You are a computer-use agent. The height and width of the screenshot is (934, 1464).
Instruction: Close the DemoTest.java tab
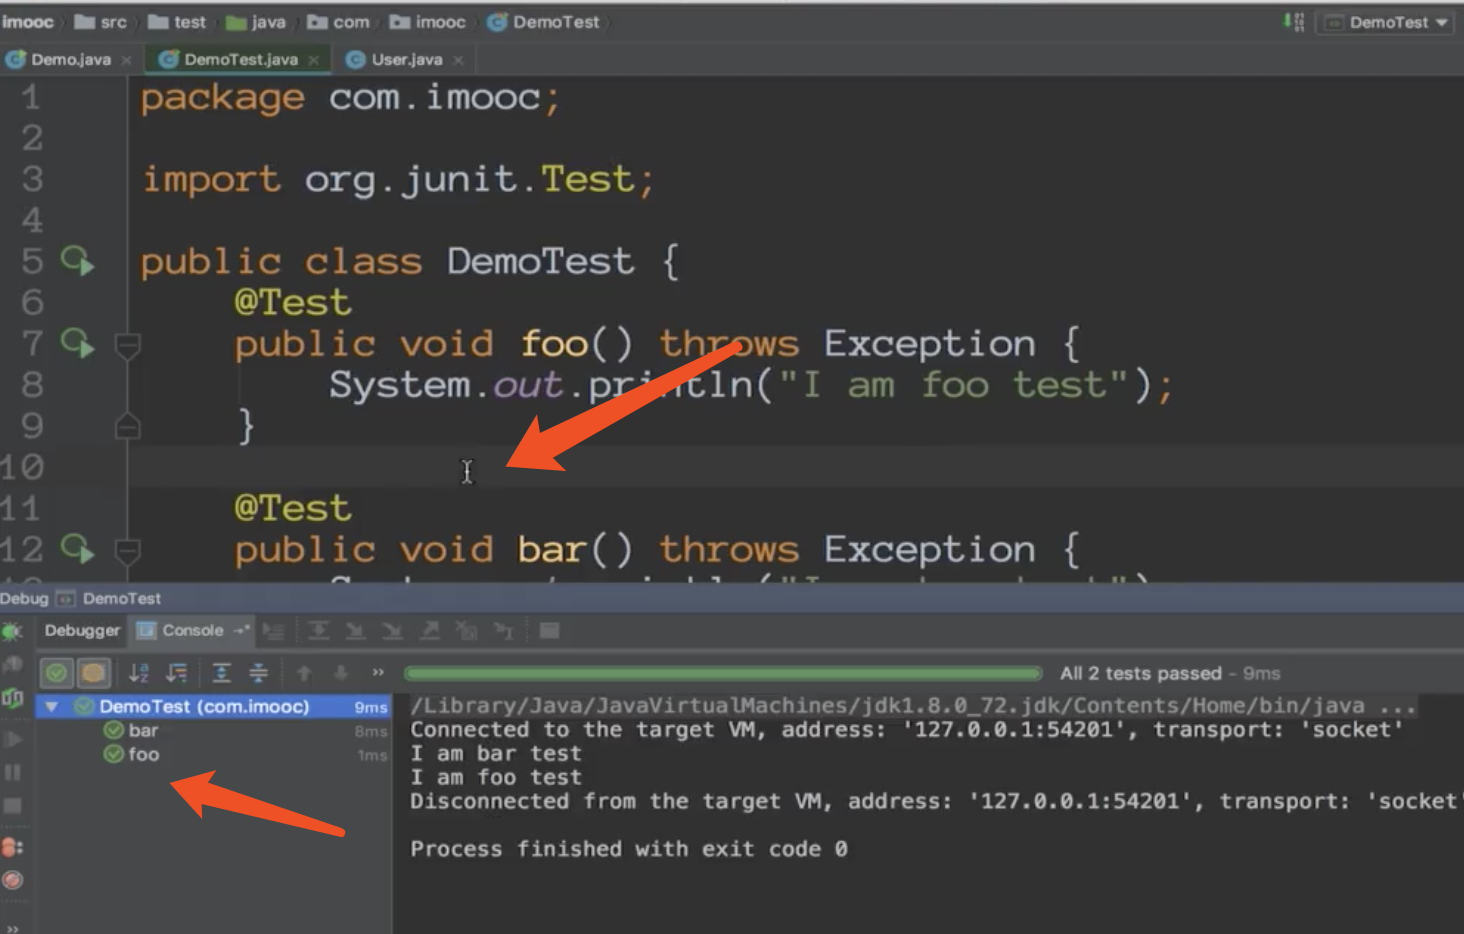pos(314,61)
